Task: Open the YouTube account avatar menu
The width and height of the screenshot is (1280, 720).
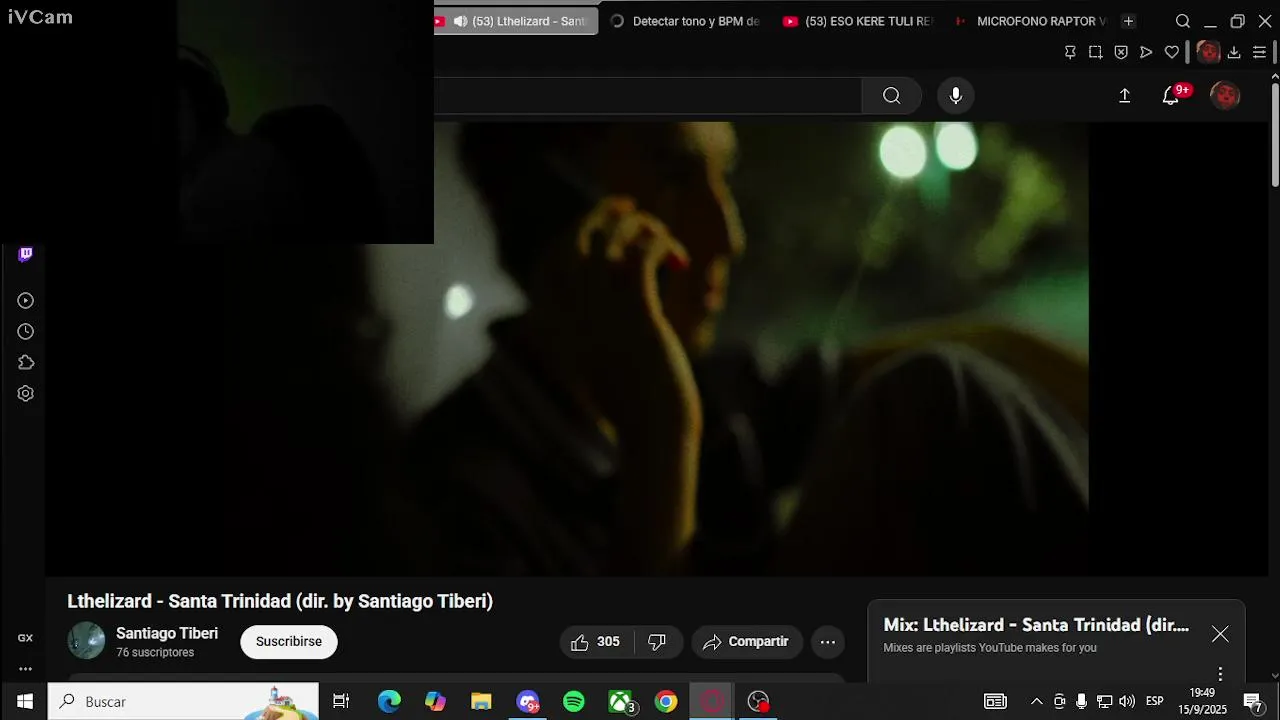Action: point(1225,96)
